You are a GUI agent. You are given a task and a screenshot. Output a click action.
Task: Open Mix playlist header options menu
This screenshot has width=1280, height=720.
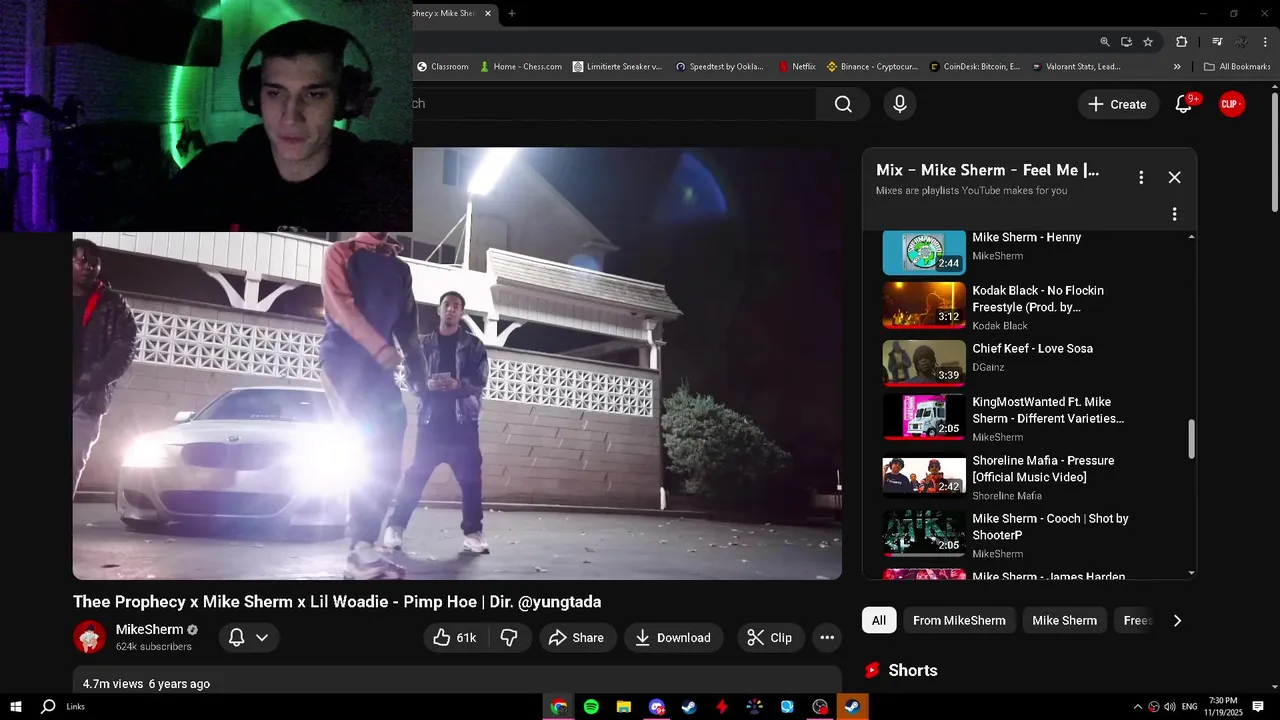(x=1141, y=177)
